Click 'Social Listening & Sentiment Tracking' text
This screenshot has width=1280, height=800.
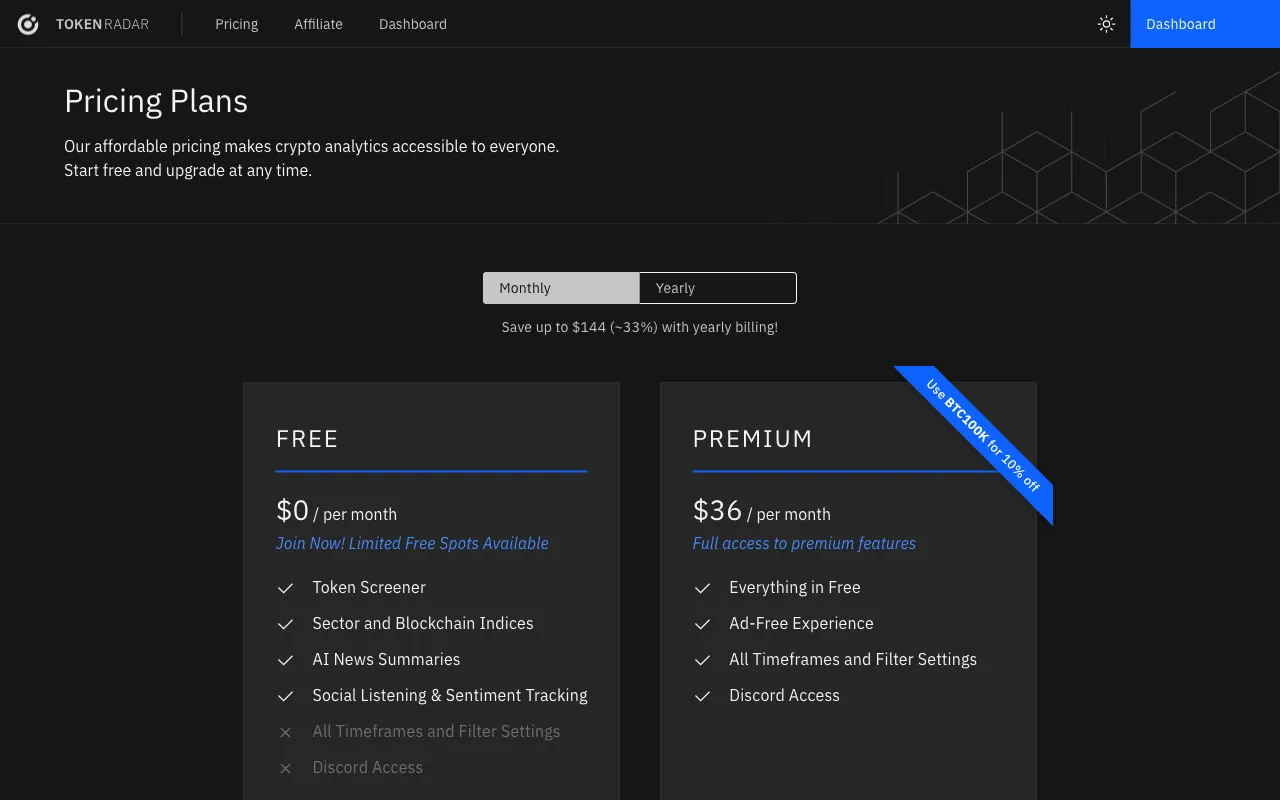[450, 695]
